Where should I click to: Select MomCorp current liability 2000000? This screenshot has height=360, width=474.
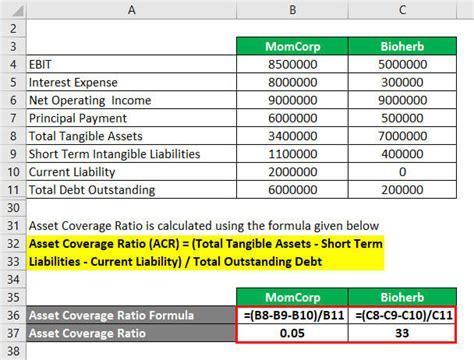(292, 172)
